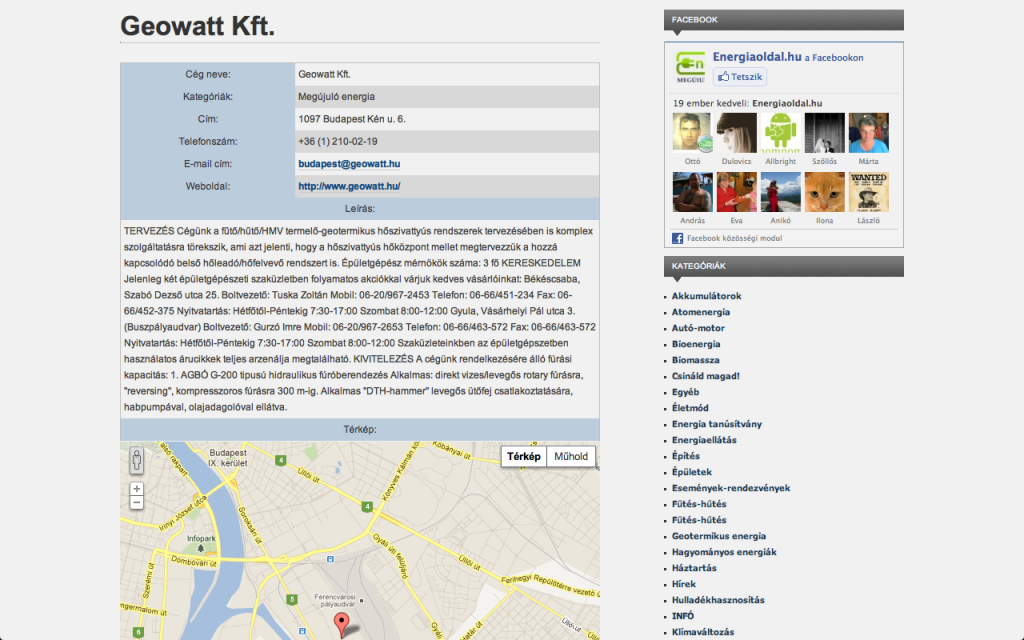Open the Akkumulátorok category
Viewport: 1024px width, 640px height.
[707, 296]
